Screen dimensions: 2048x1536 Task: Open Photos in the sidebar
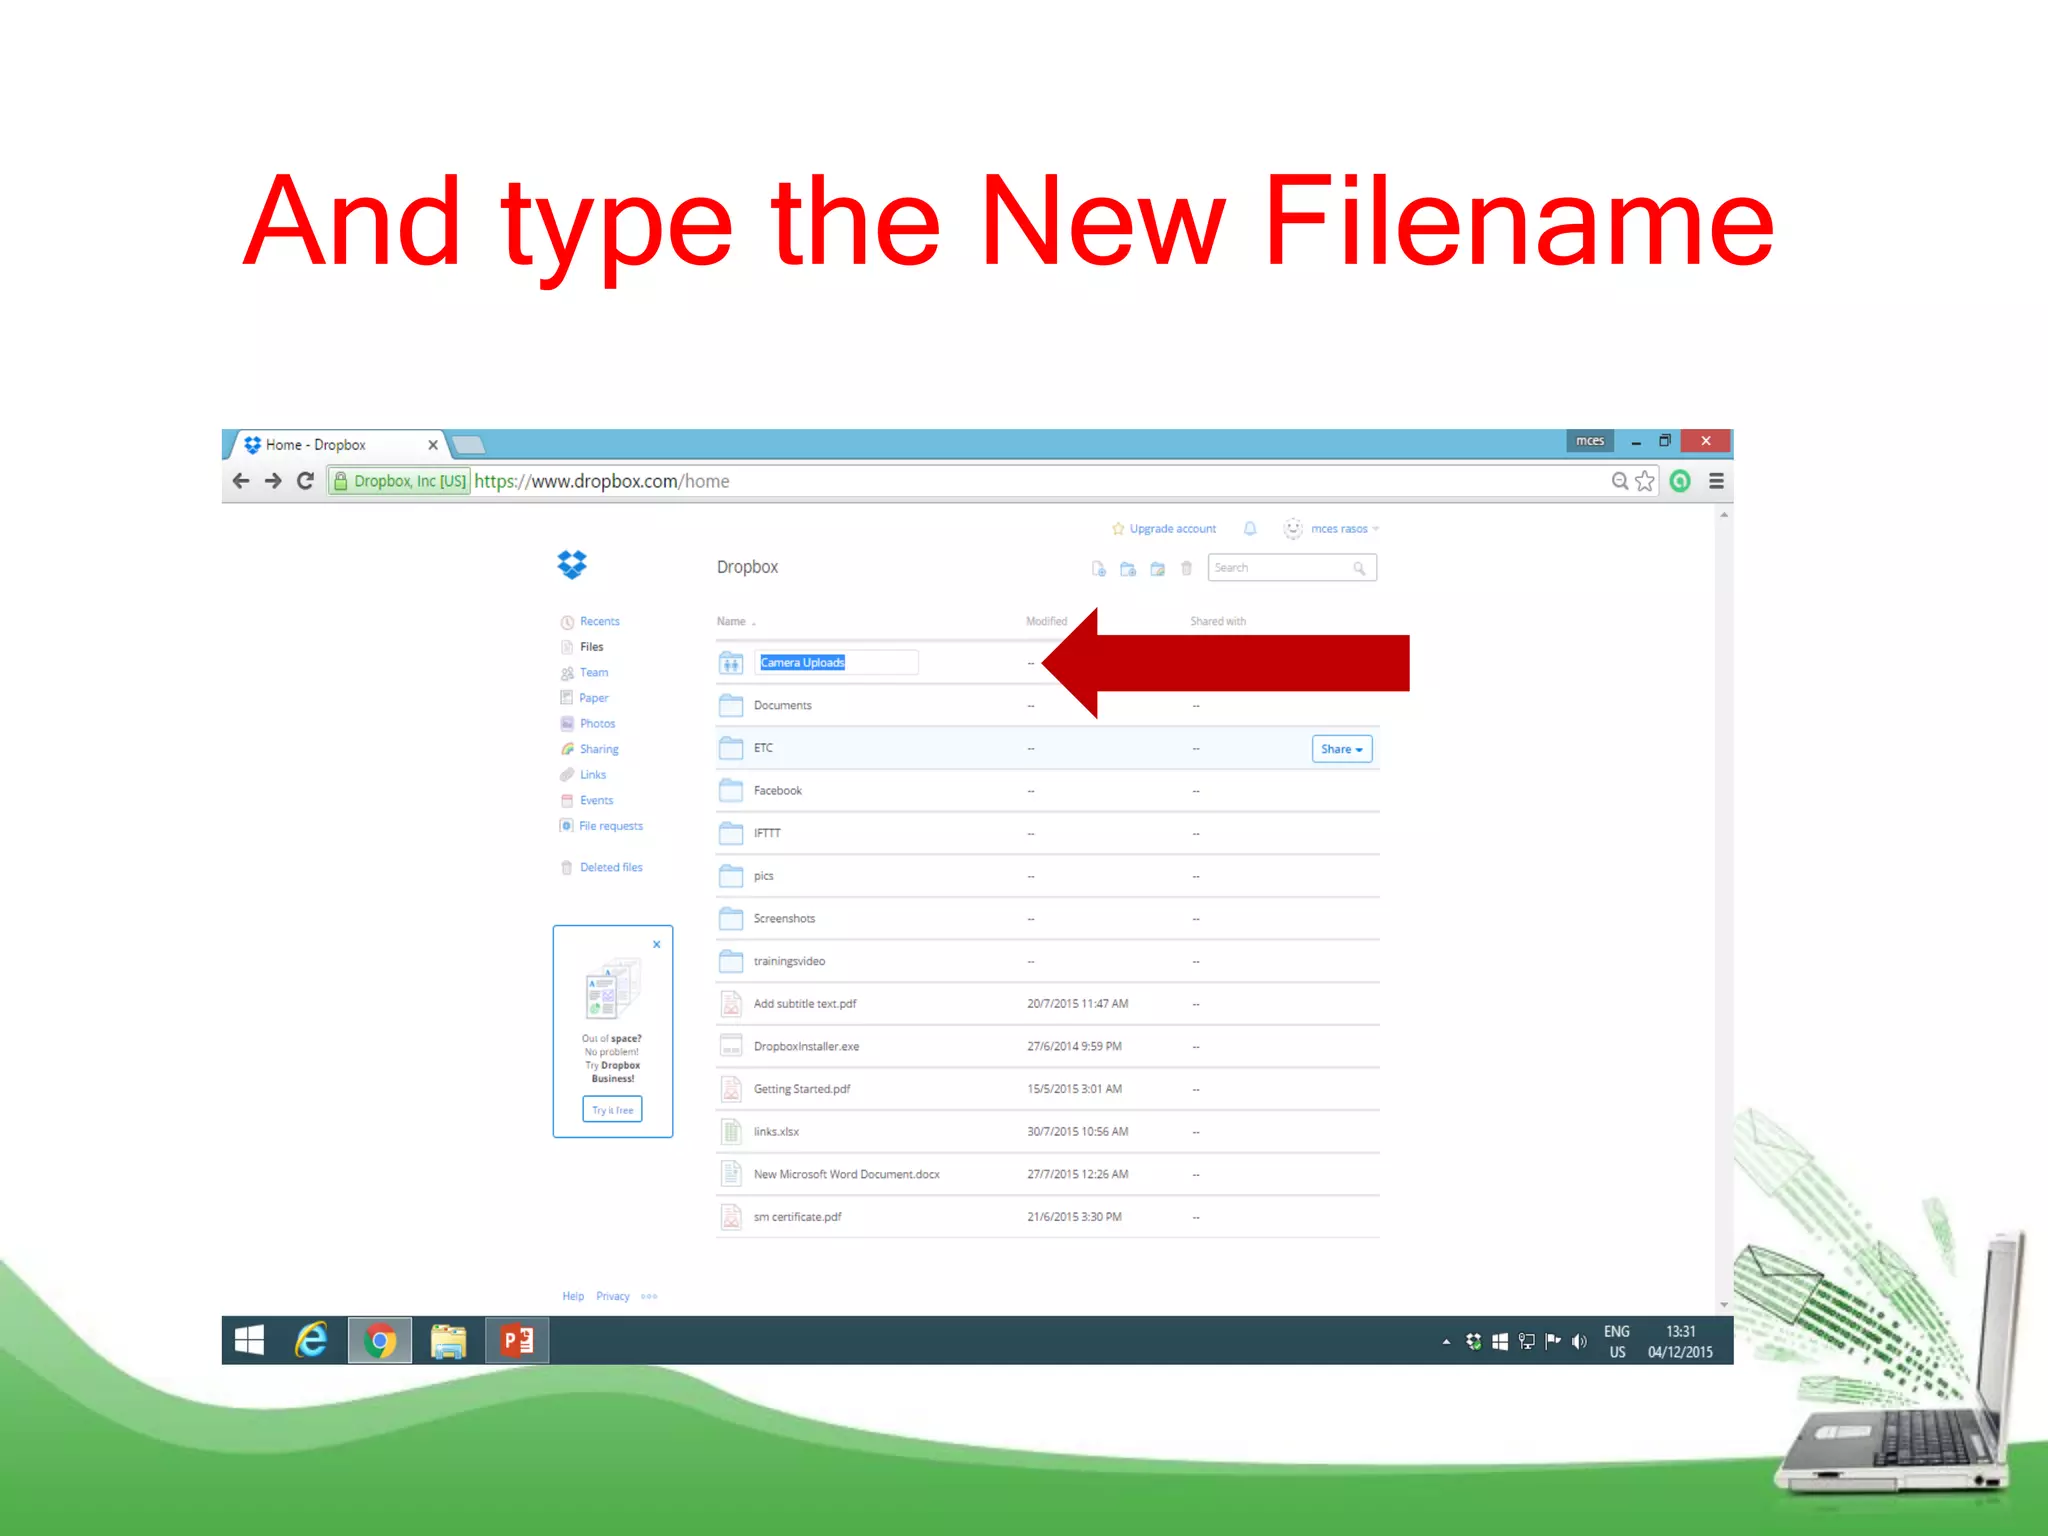(597, 723)
